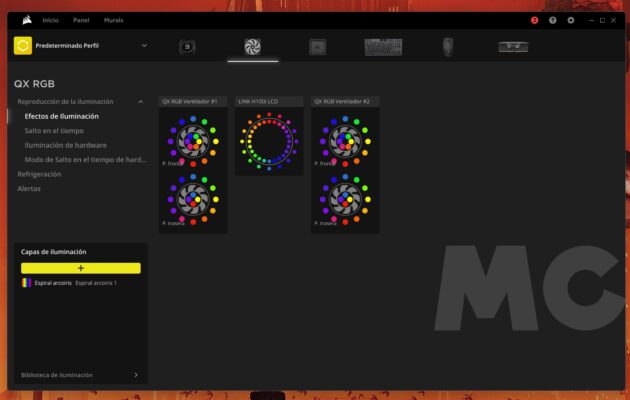Open the Panel menu

point(81,20)
